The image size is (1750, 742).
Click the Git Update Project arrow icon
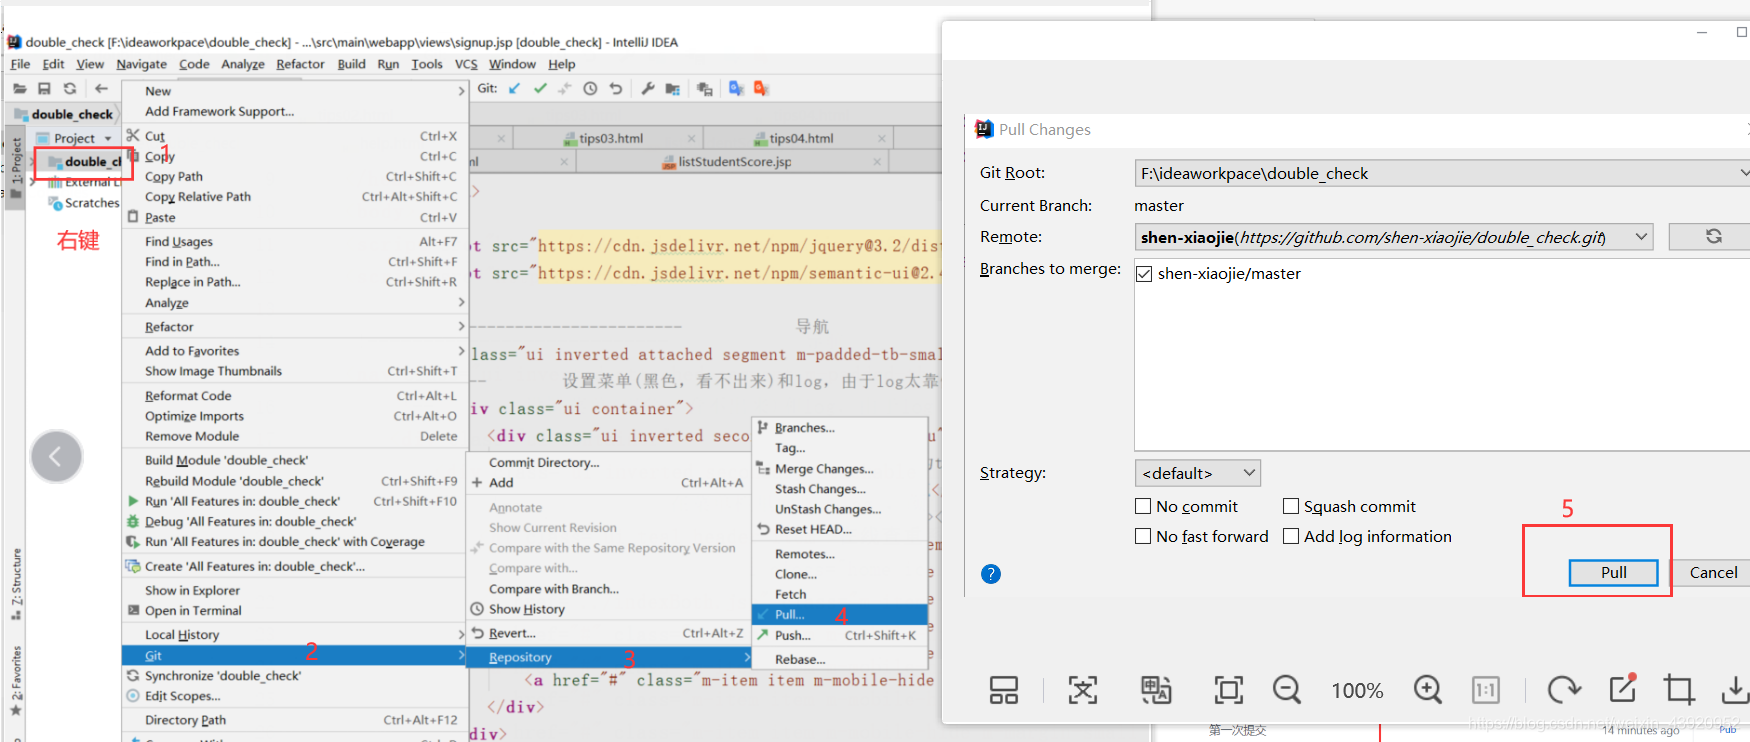(514, 89)
